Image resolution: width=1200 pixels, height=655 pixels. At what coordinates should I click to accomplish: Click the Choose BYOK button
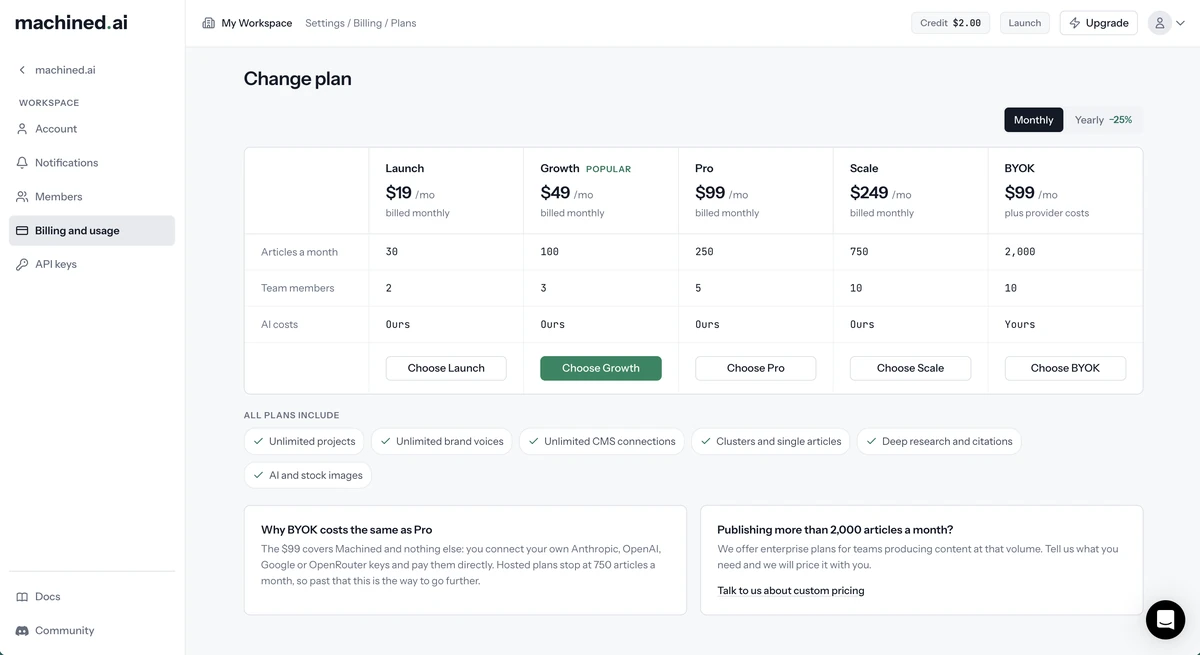point(1065,368)
